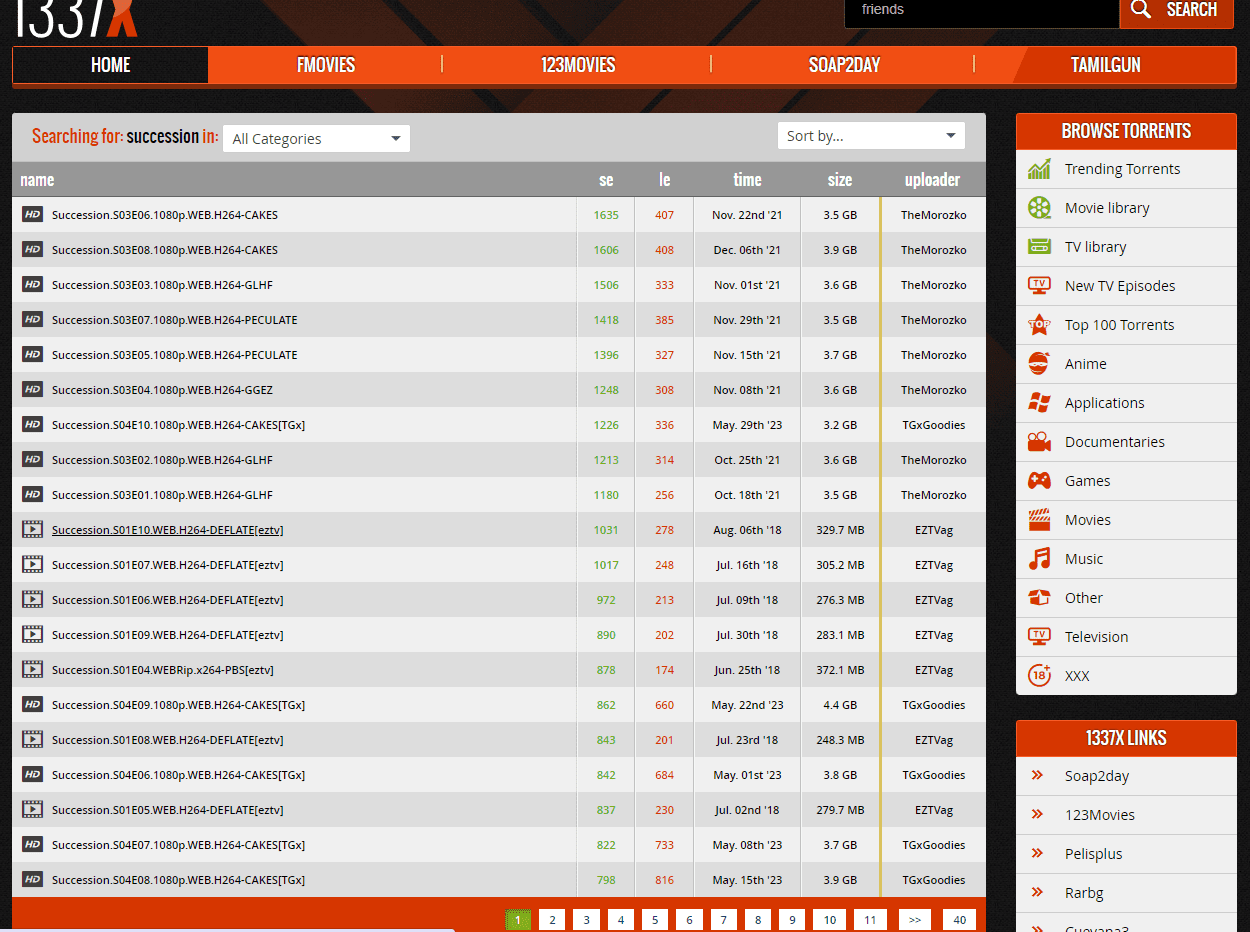Switch to the FMOVIES navigation tab

point(326,65)
